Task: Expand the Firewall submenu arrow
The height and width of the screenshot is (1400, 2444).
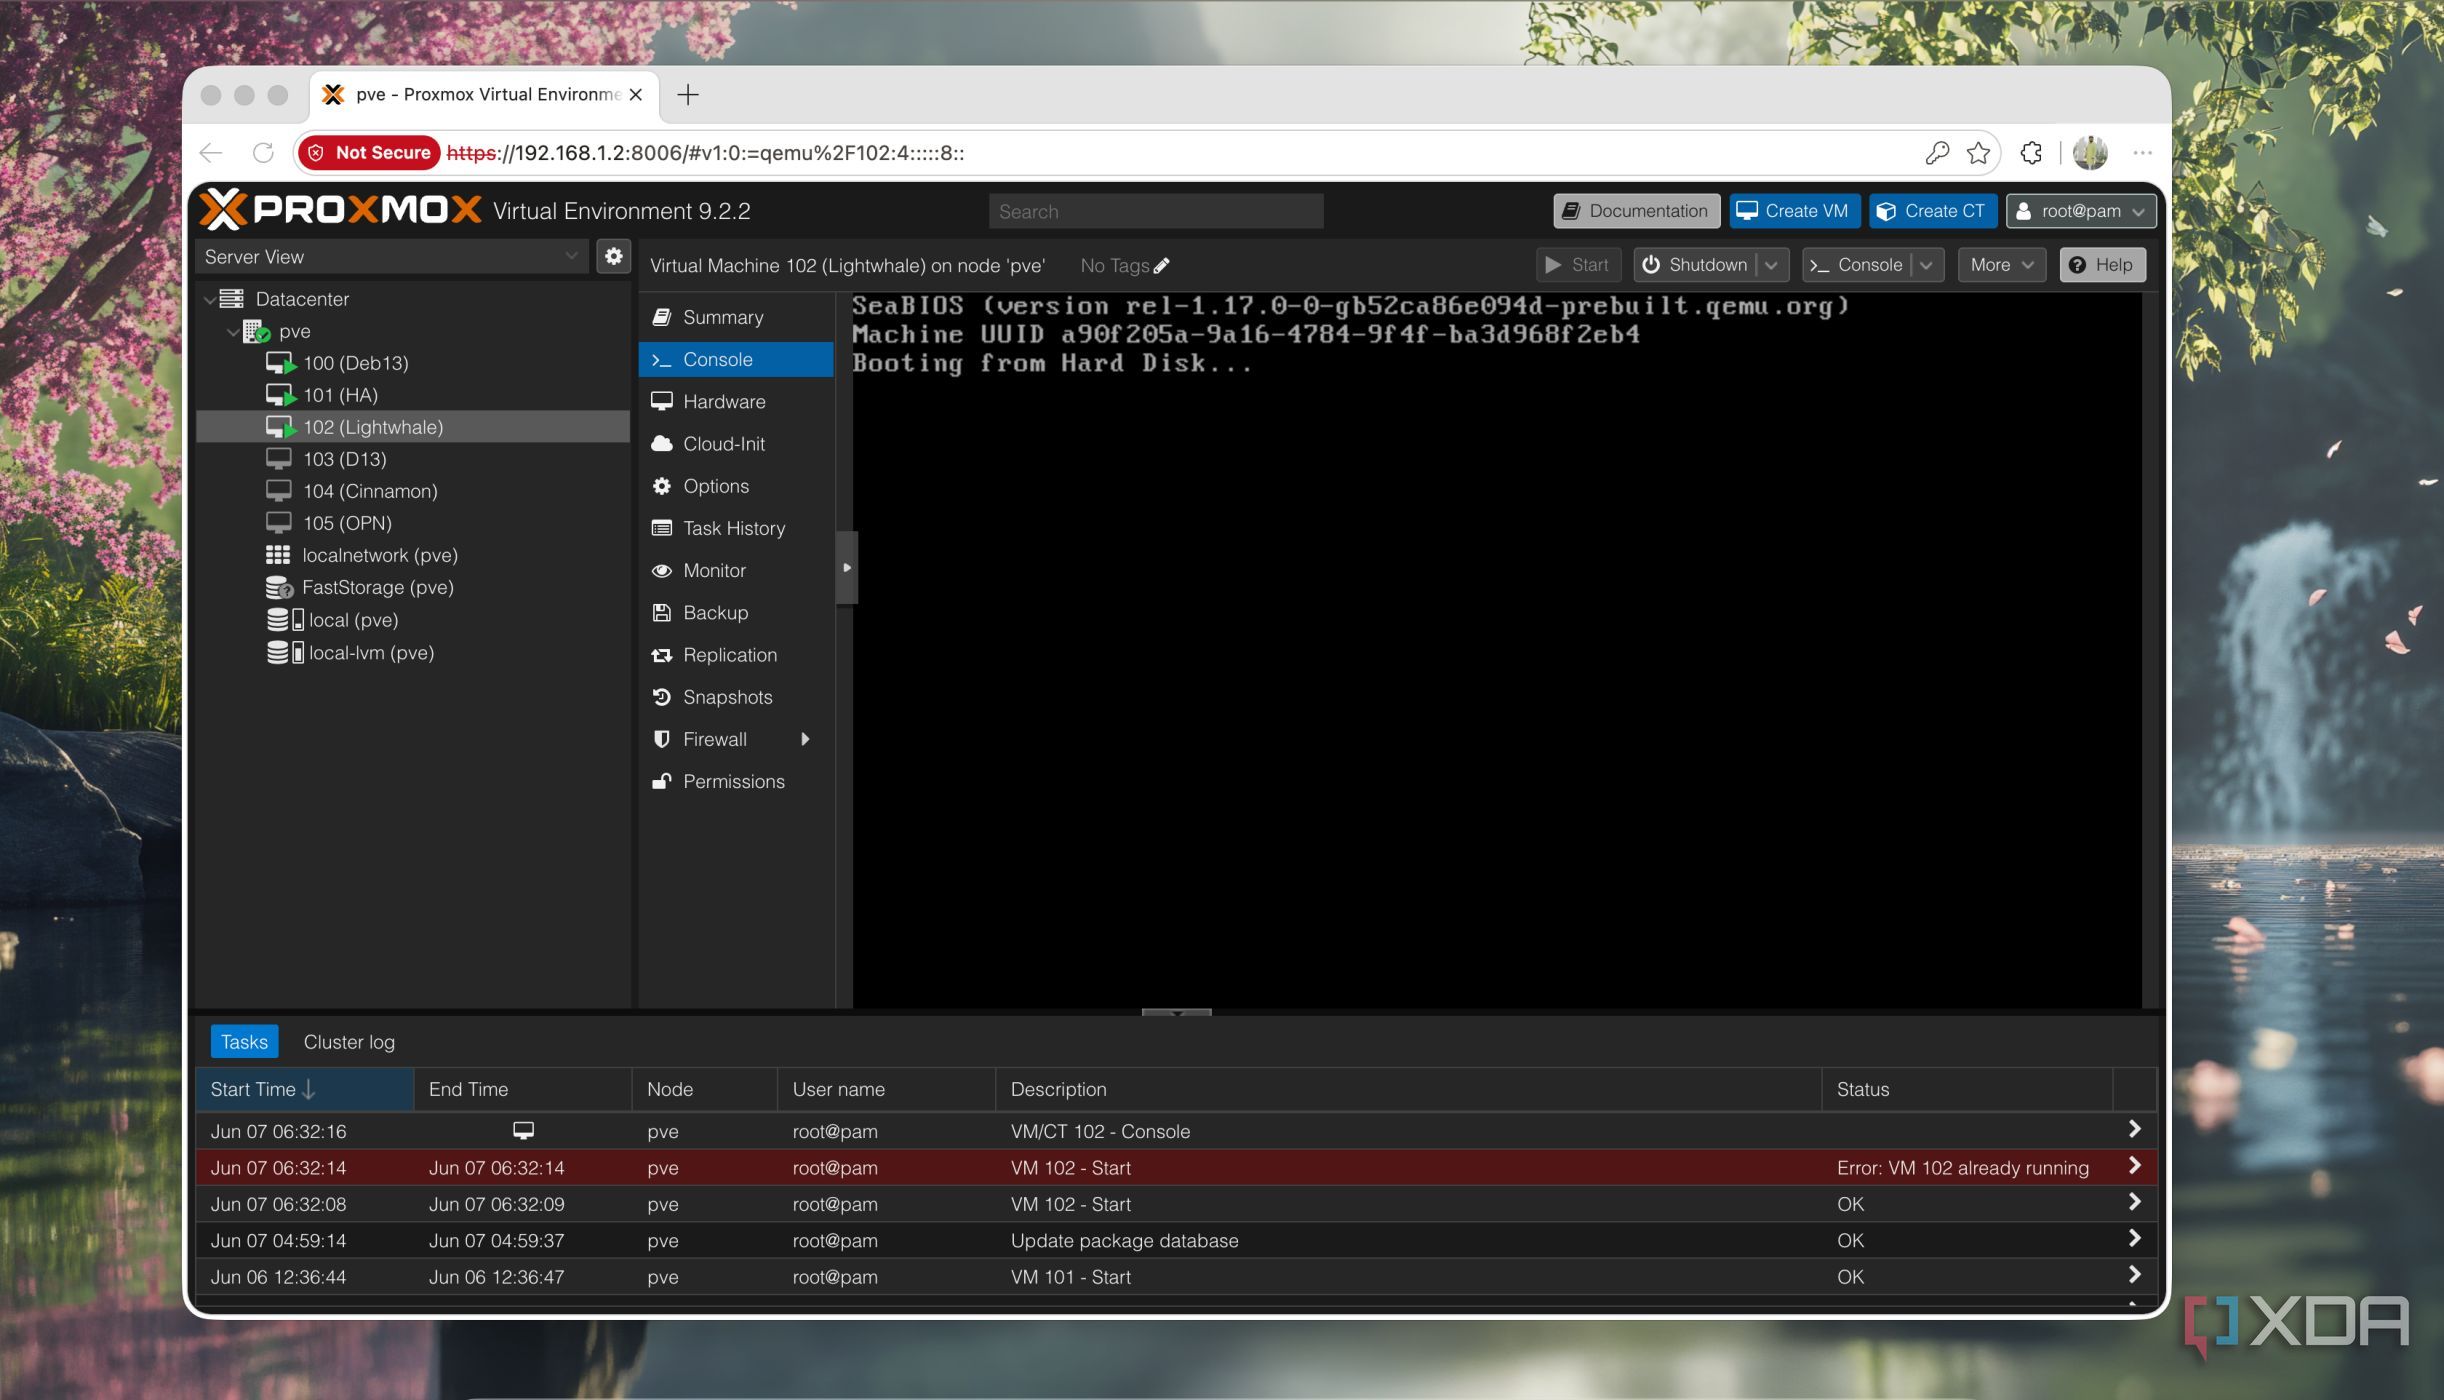Action: [805, 739]
